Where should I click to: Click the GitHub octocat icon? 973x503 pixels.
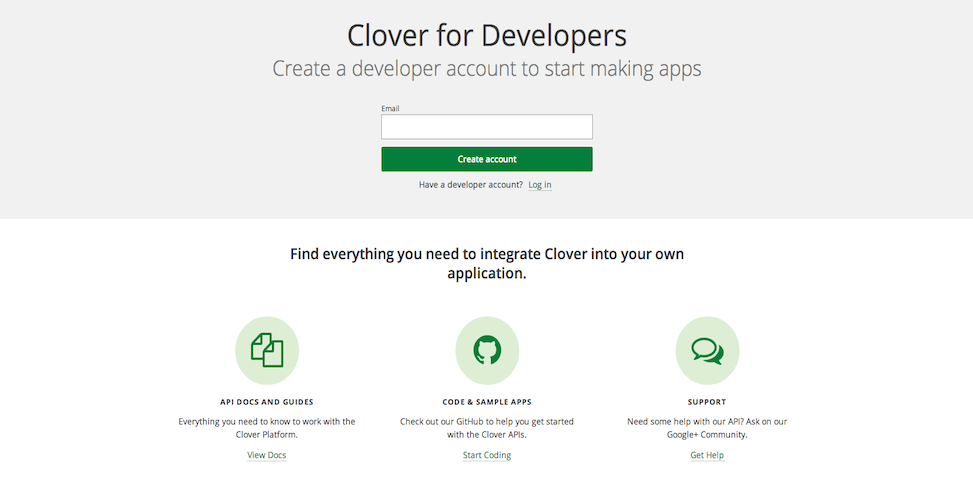(487, 350)
